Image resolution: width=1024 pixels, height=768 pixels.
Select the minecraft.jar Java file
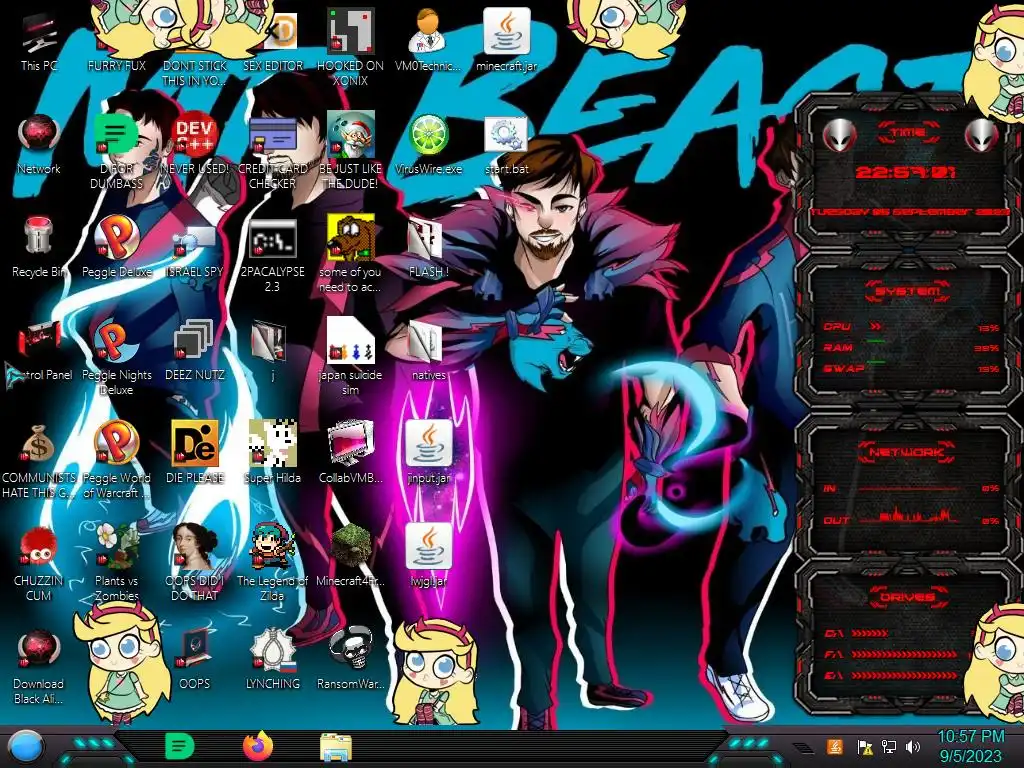(x=507, y=42)
